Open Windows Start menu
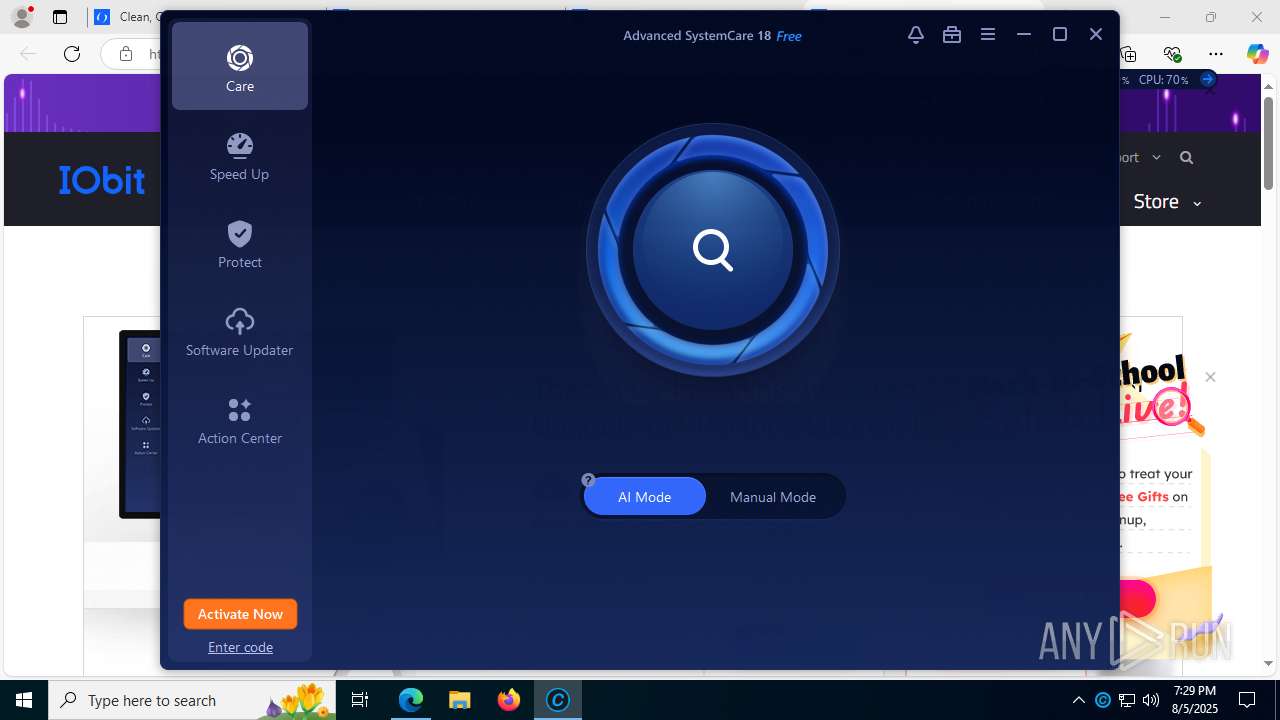This screenshot has height=720, width=1280. coord(24,700)
